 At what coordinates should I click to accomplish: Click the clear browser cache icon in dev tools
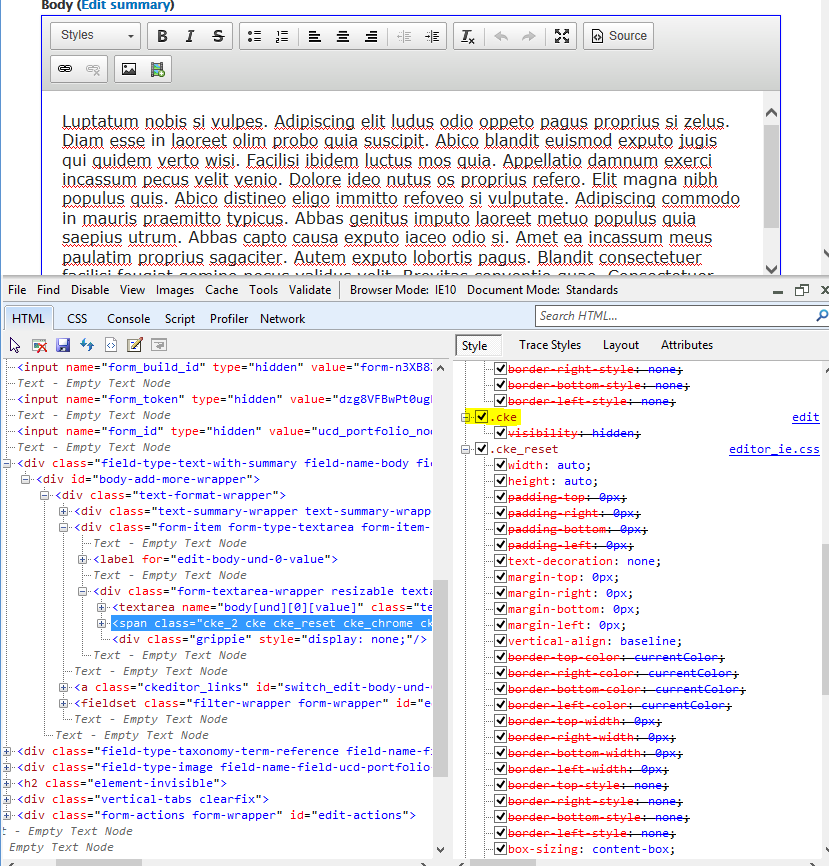point(39,345)
